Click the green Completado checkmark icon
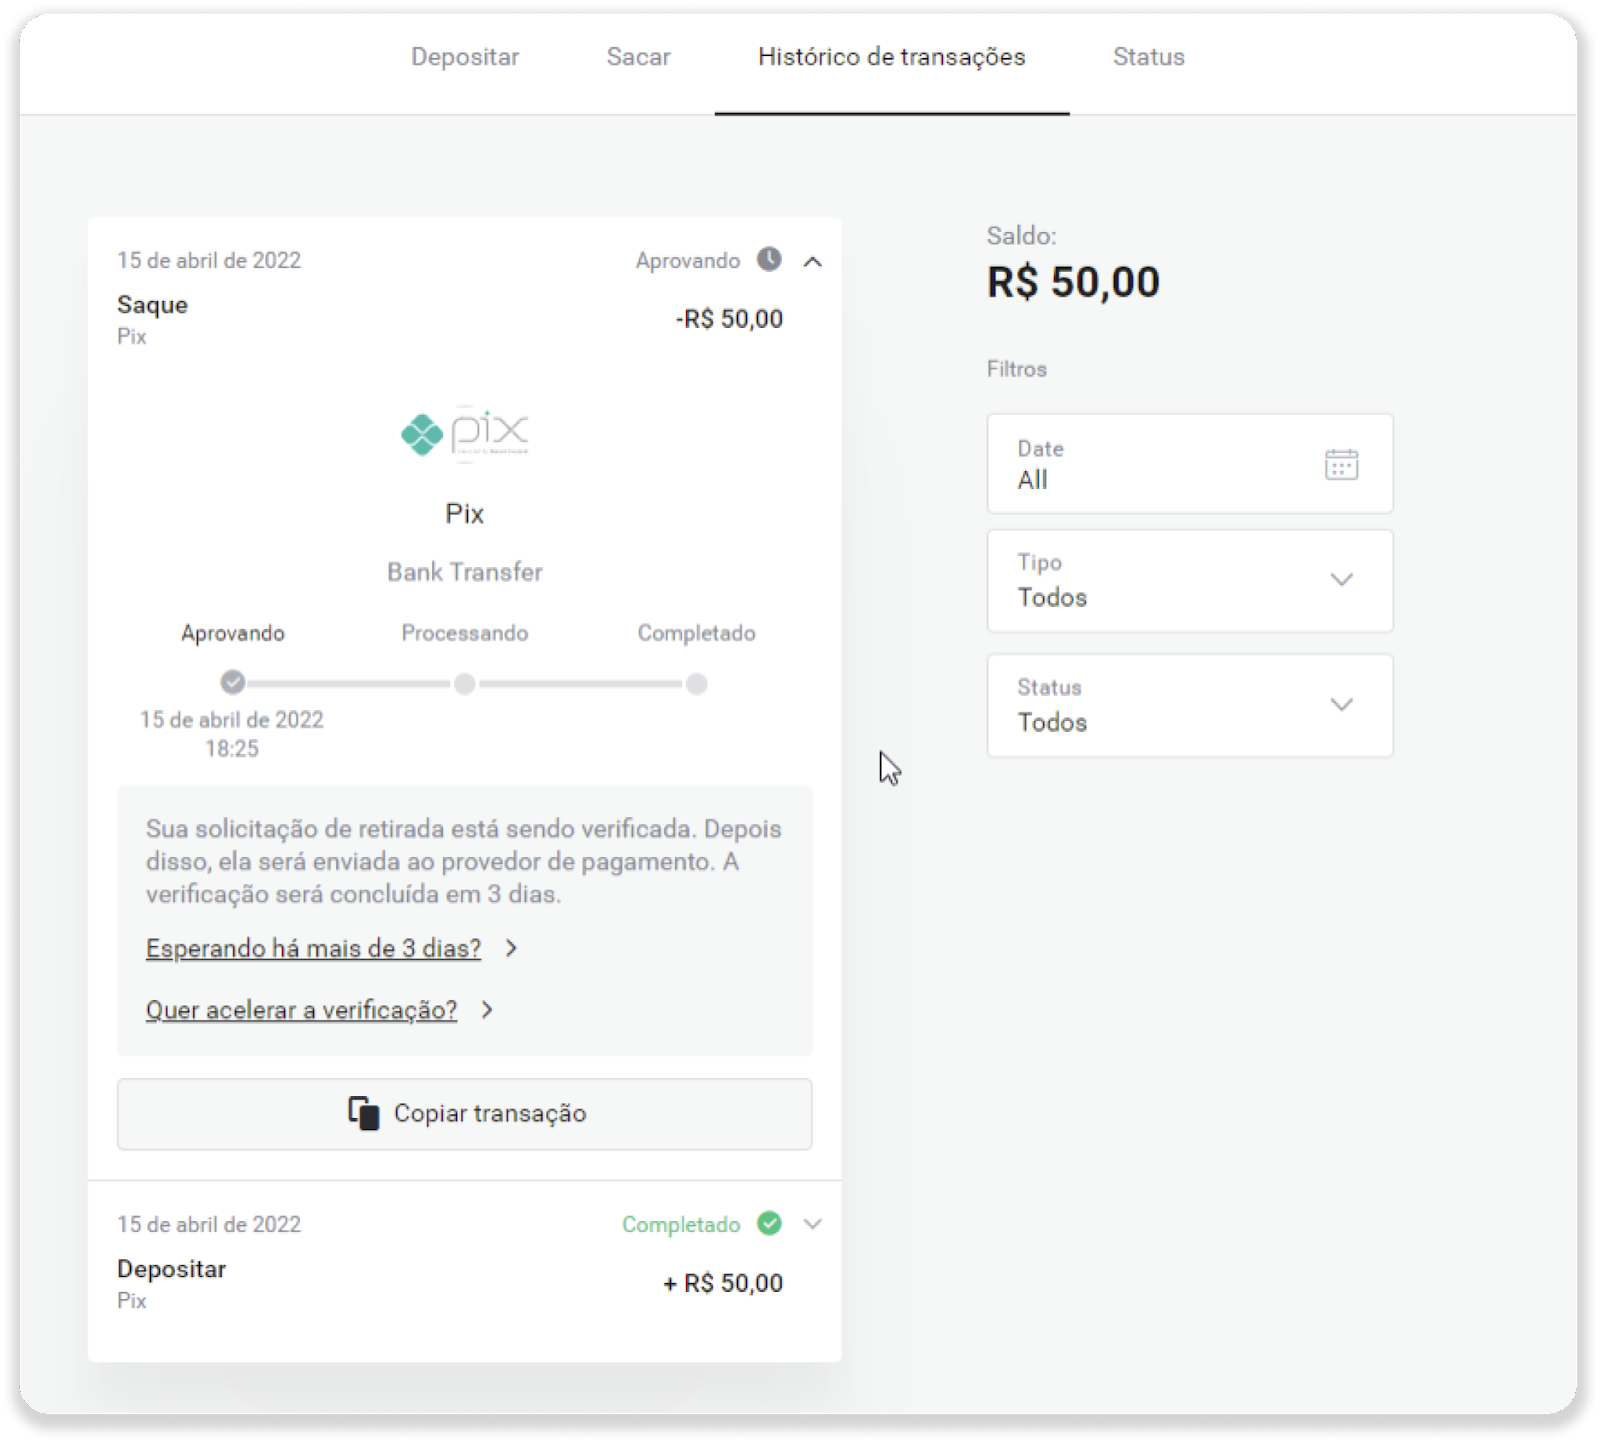This screenshot has height=1442, width=1600. pyautogui.click(x=769, y=1224)
